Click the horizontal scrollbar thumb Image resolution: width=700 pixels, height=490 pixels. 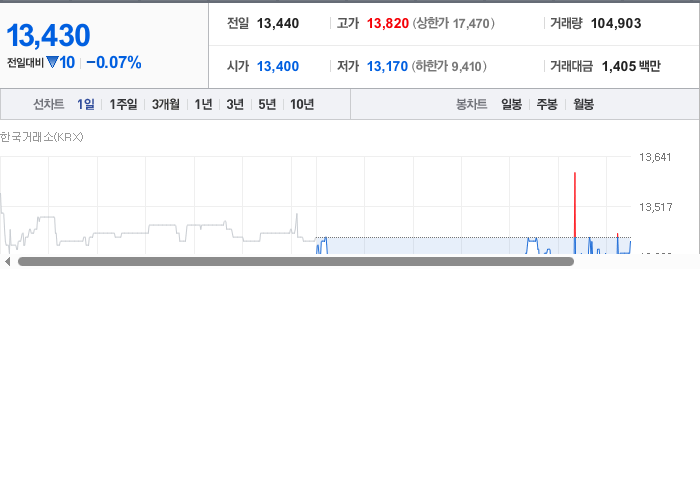coord(296,262)
